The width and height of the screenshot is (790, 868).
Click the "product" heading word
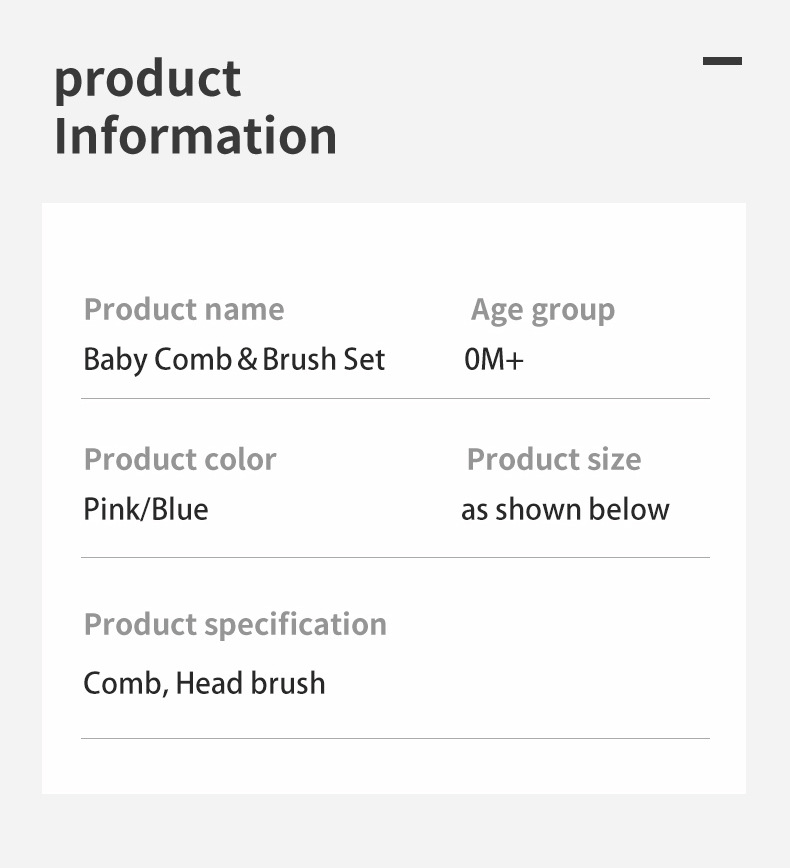147,79
